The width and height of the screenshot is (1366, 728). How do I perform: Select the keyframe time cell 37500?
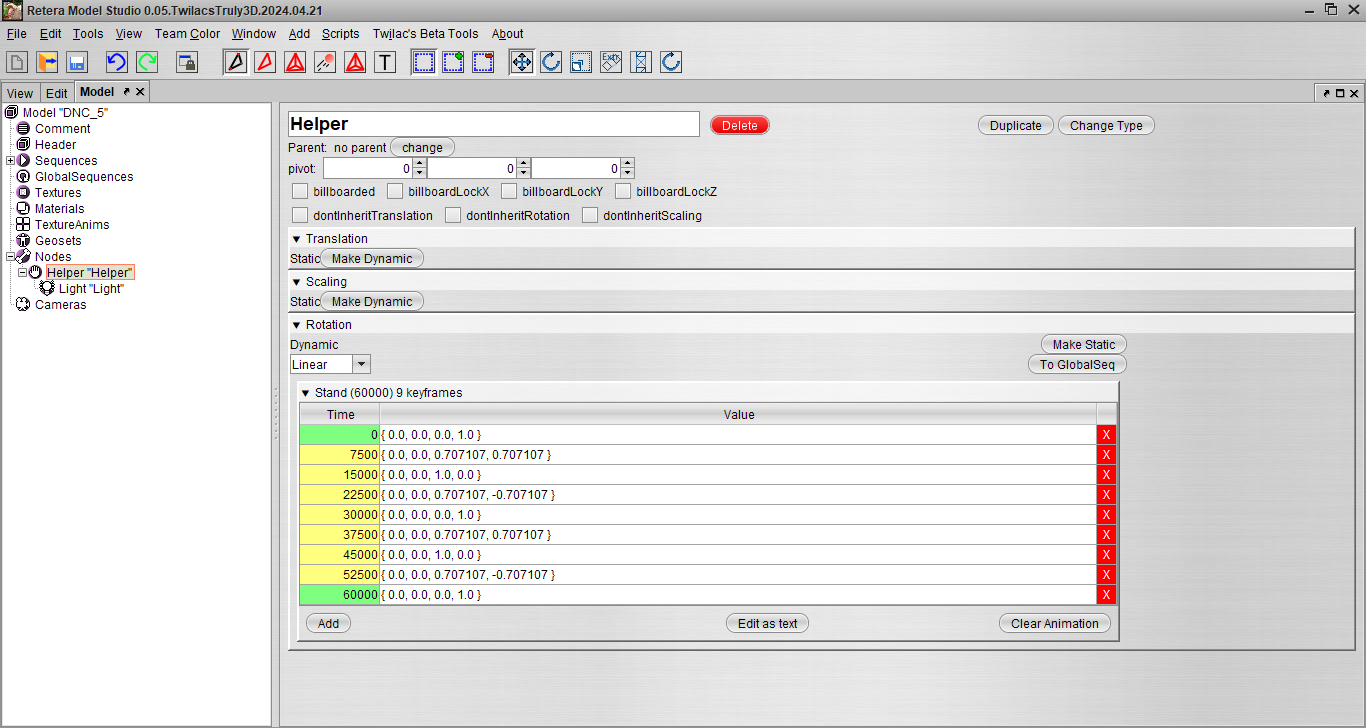coord(340,535)
